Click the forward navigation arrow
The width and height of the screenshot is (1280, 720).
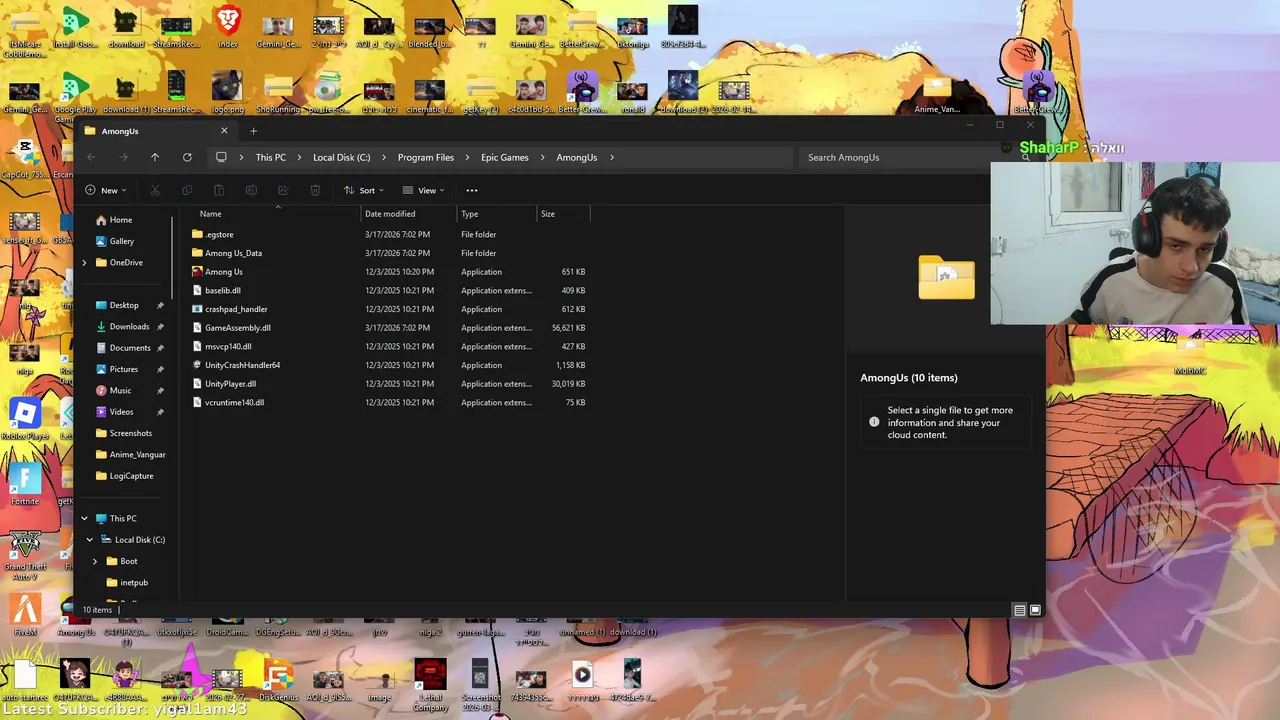[x=123, y=157]
